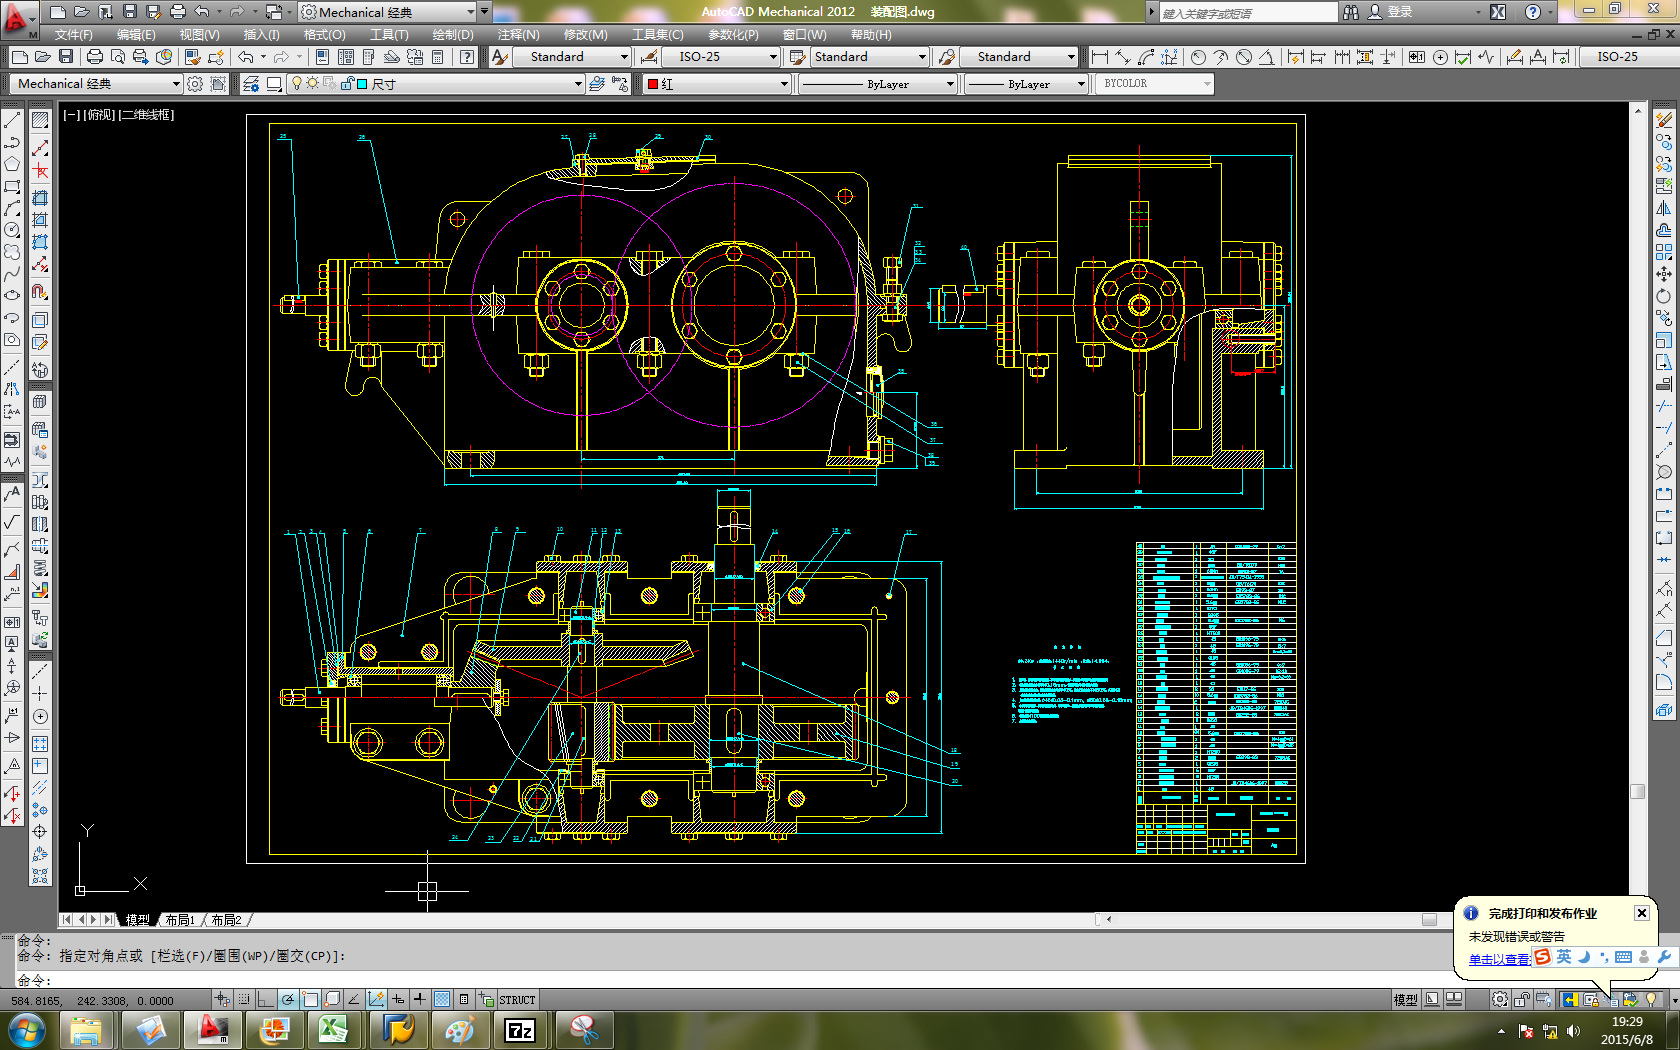Open the Layer Properties Manager icon
The image size is (1680, 1050).
coord(251,84)
